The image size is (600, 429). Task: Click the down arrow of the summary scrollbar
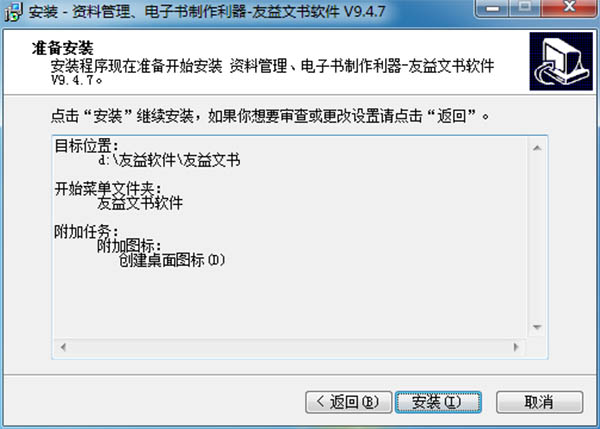[x=537, y=327]
